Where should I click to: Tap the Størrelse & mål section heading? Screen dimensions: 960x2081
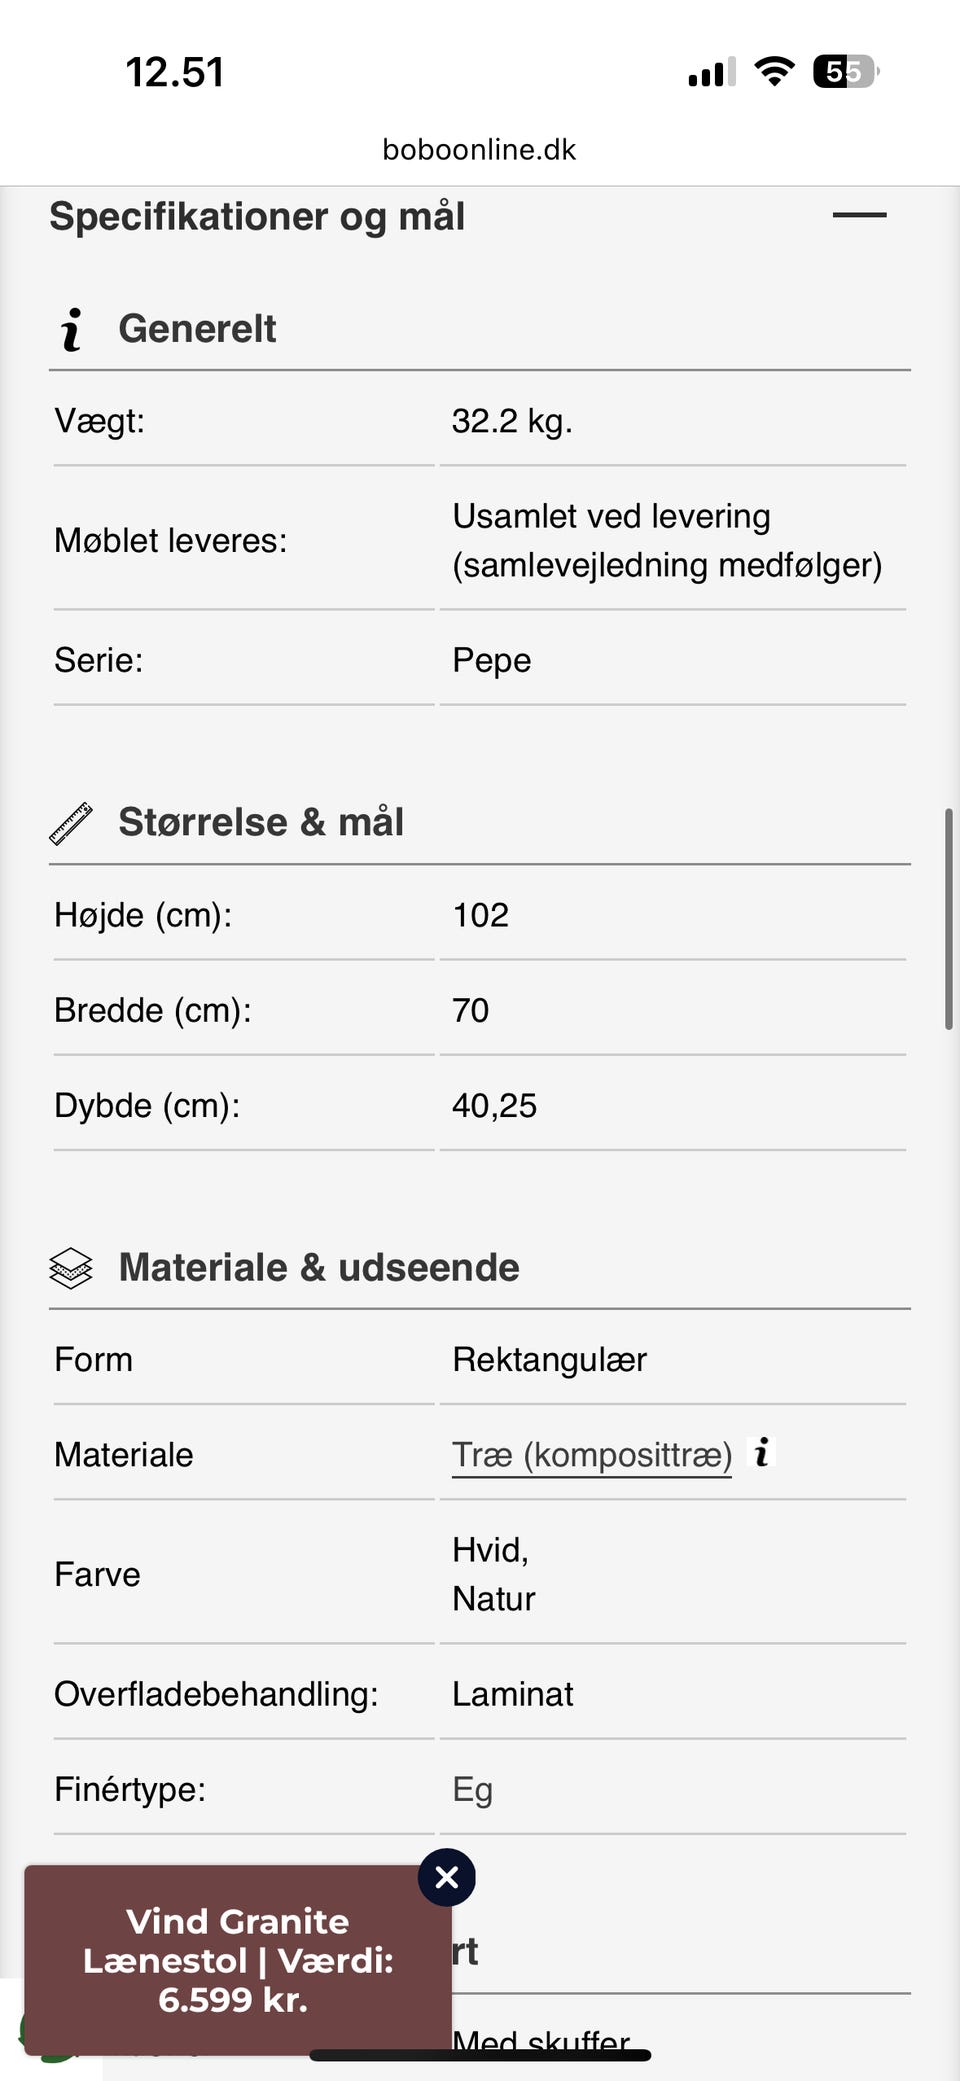click(261, 822)
